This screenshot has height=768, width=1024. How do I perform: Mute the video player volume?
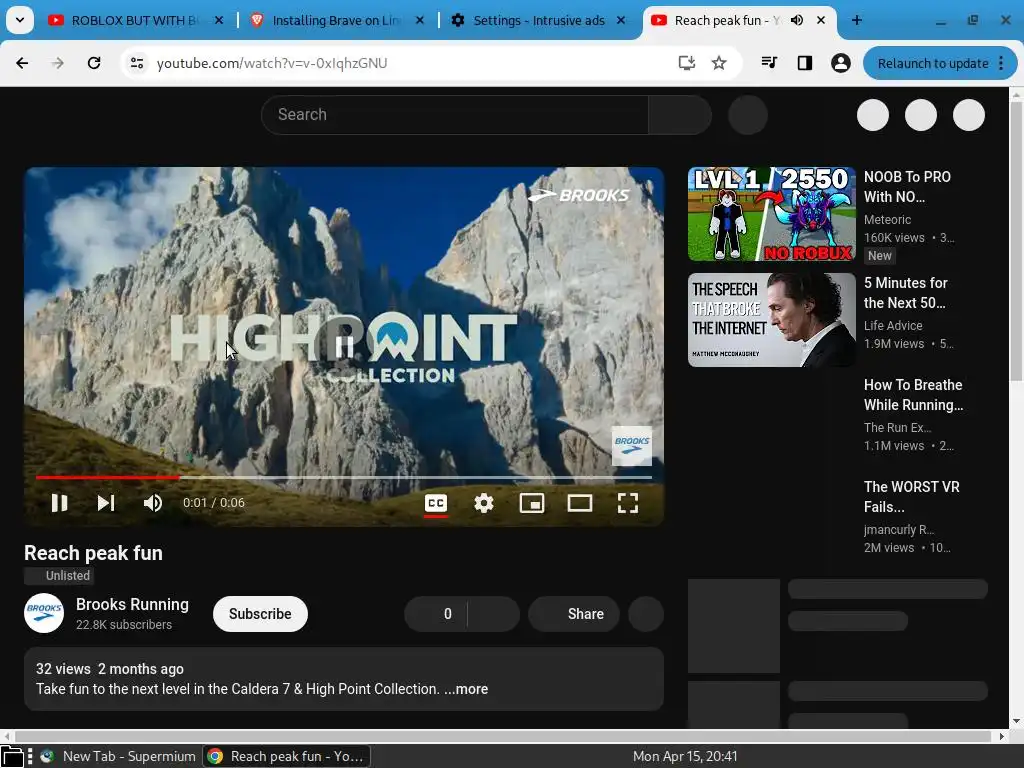153,503
